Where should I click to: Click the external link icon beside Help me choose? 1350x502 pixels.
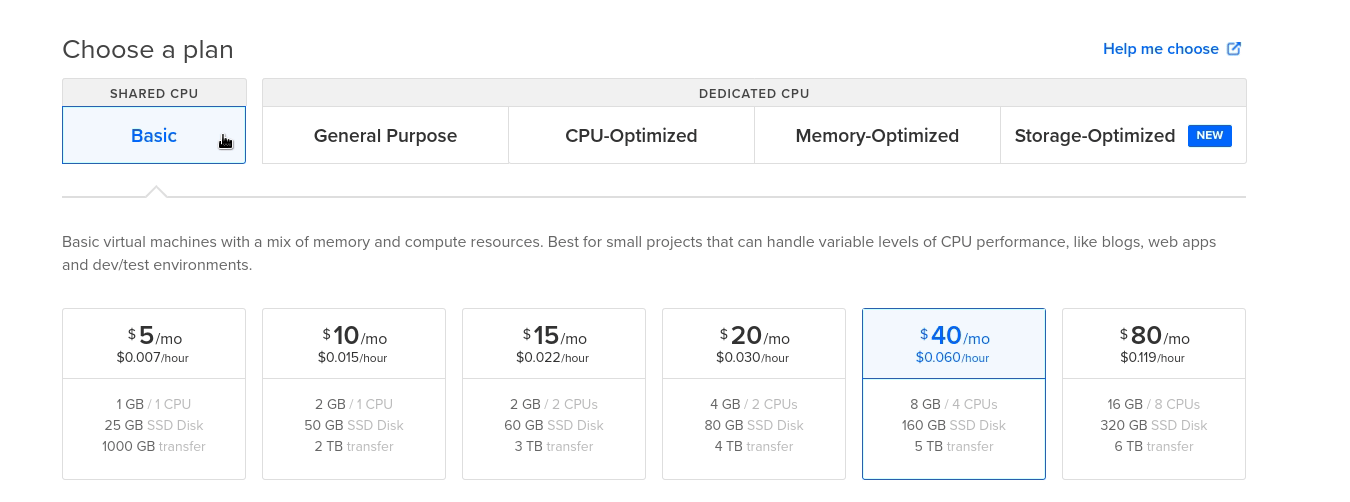pyautogui.click(x=1234, y=49)
